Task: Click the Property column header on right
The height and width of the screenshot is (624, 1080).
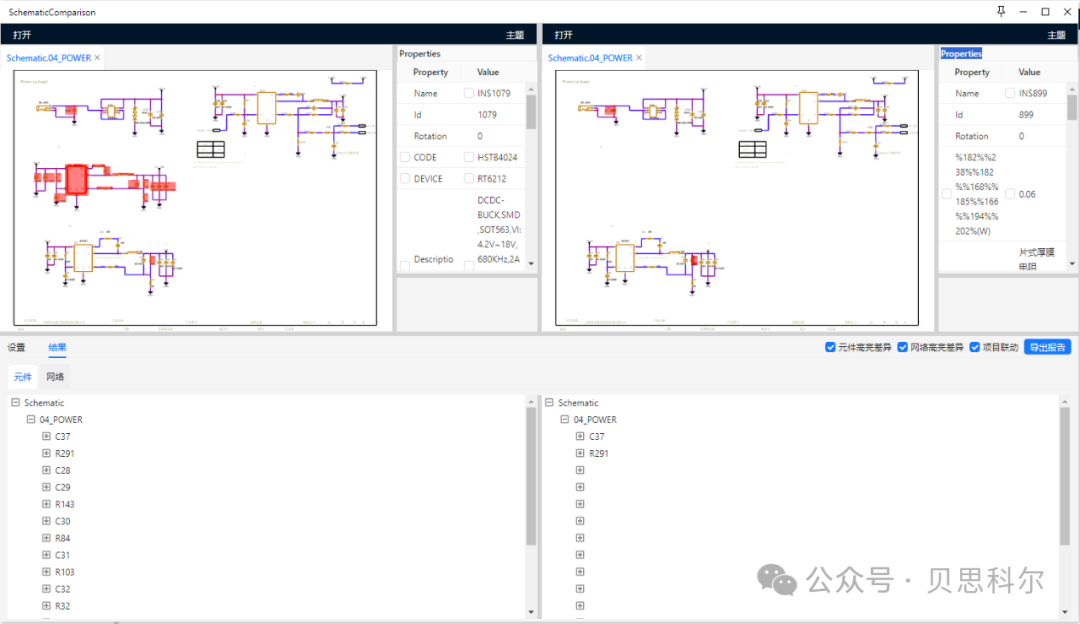Action: point(972,72)
